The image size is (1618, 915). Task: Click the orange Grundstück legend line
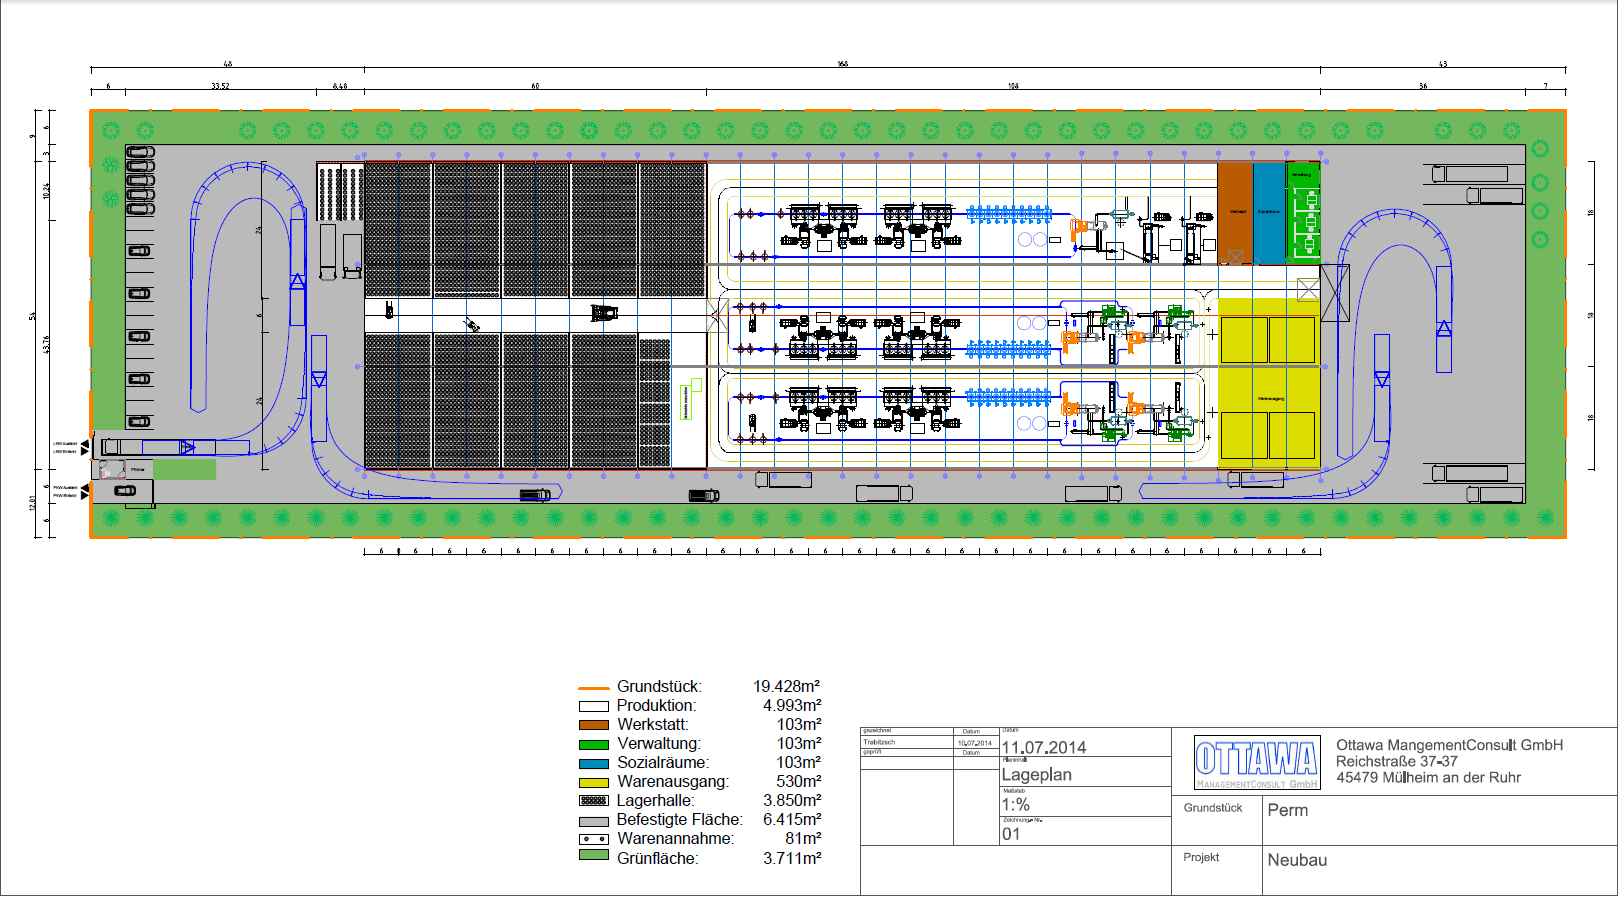click(x=594, y=688)
